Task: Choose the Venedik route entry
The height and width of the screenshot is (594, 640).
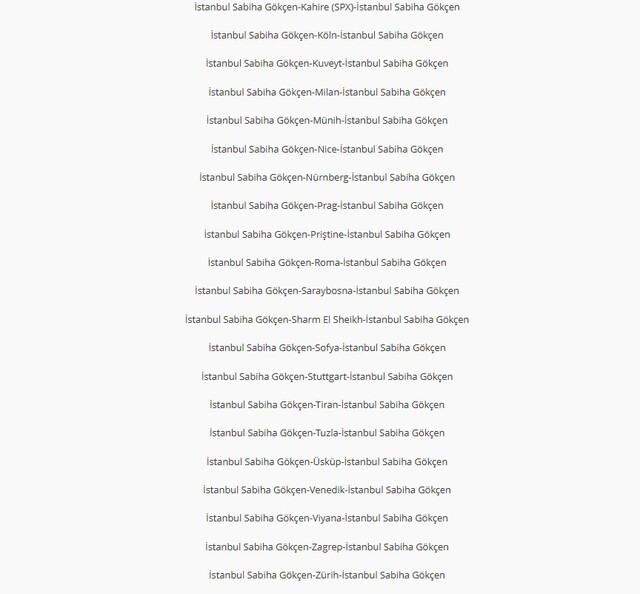Action: tap(327, 490)
